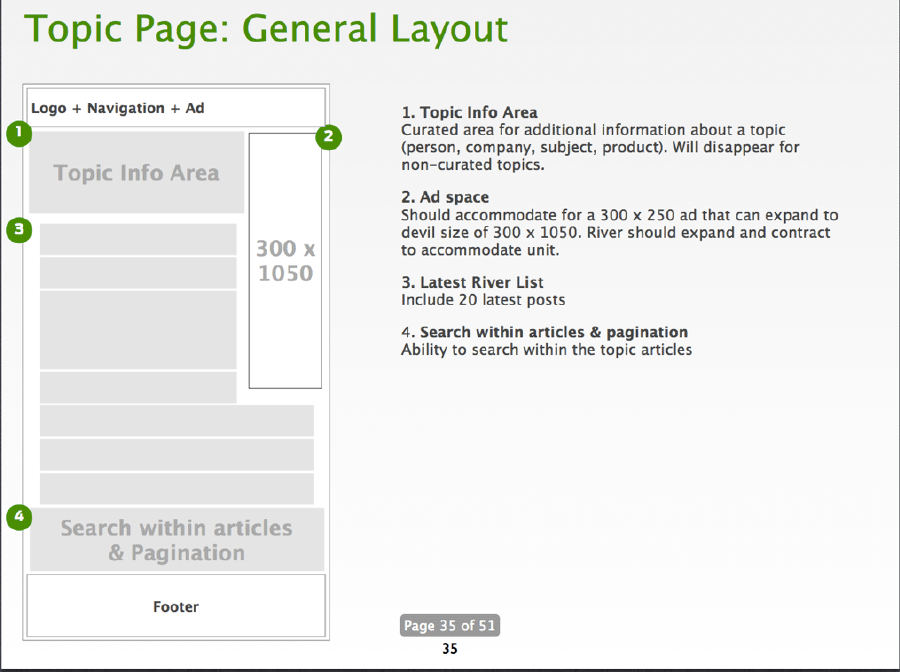Click the bottom full-width river list block
900x672 pixels.
[x=176, y=488]
